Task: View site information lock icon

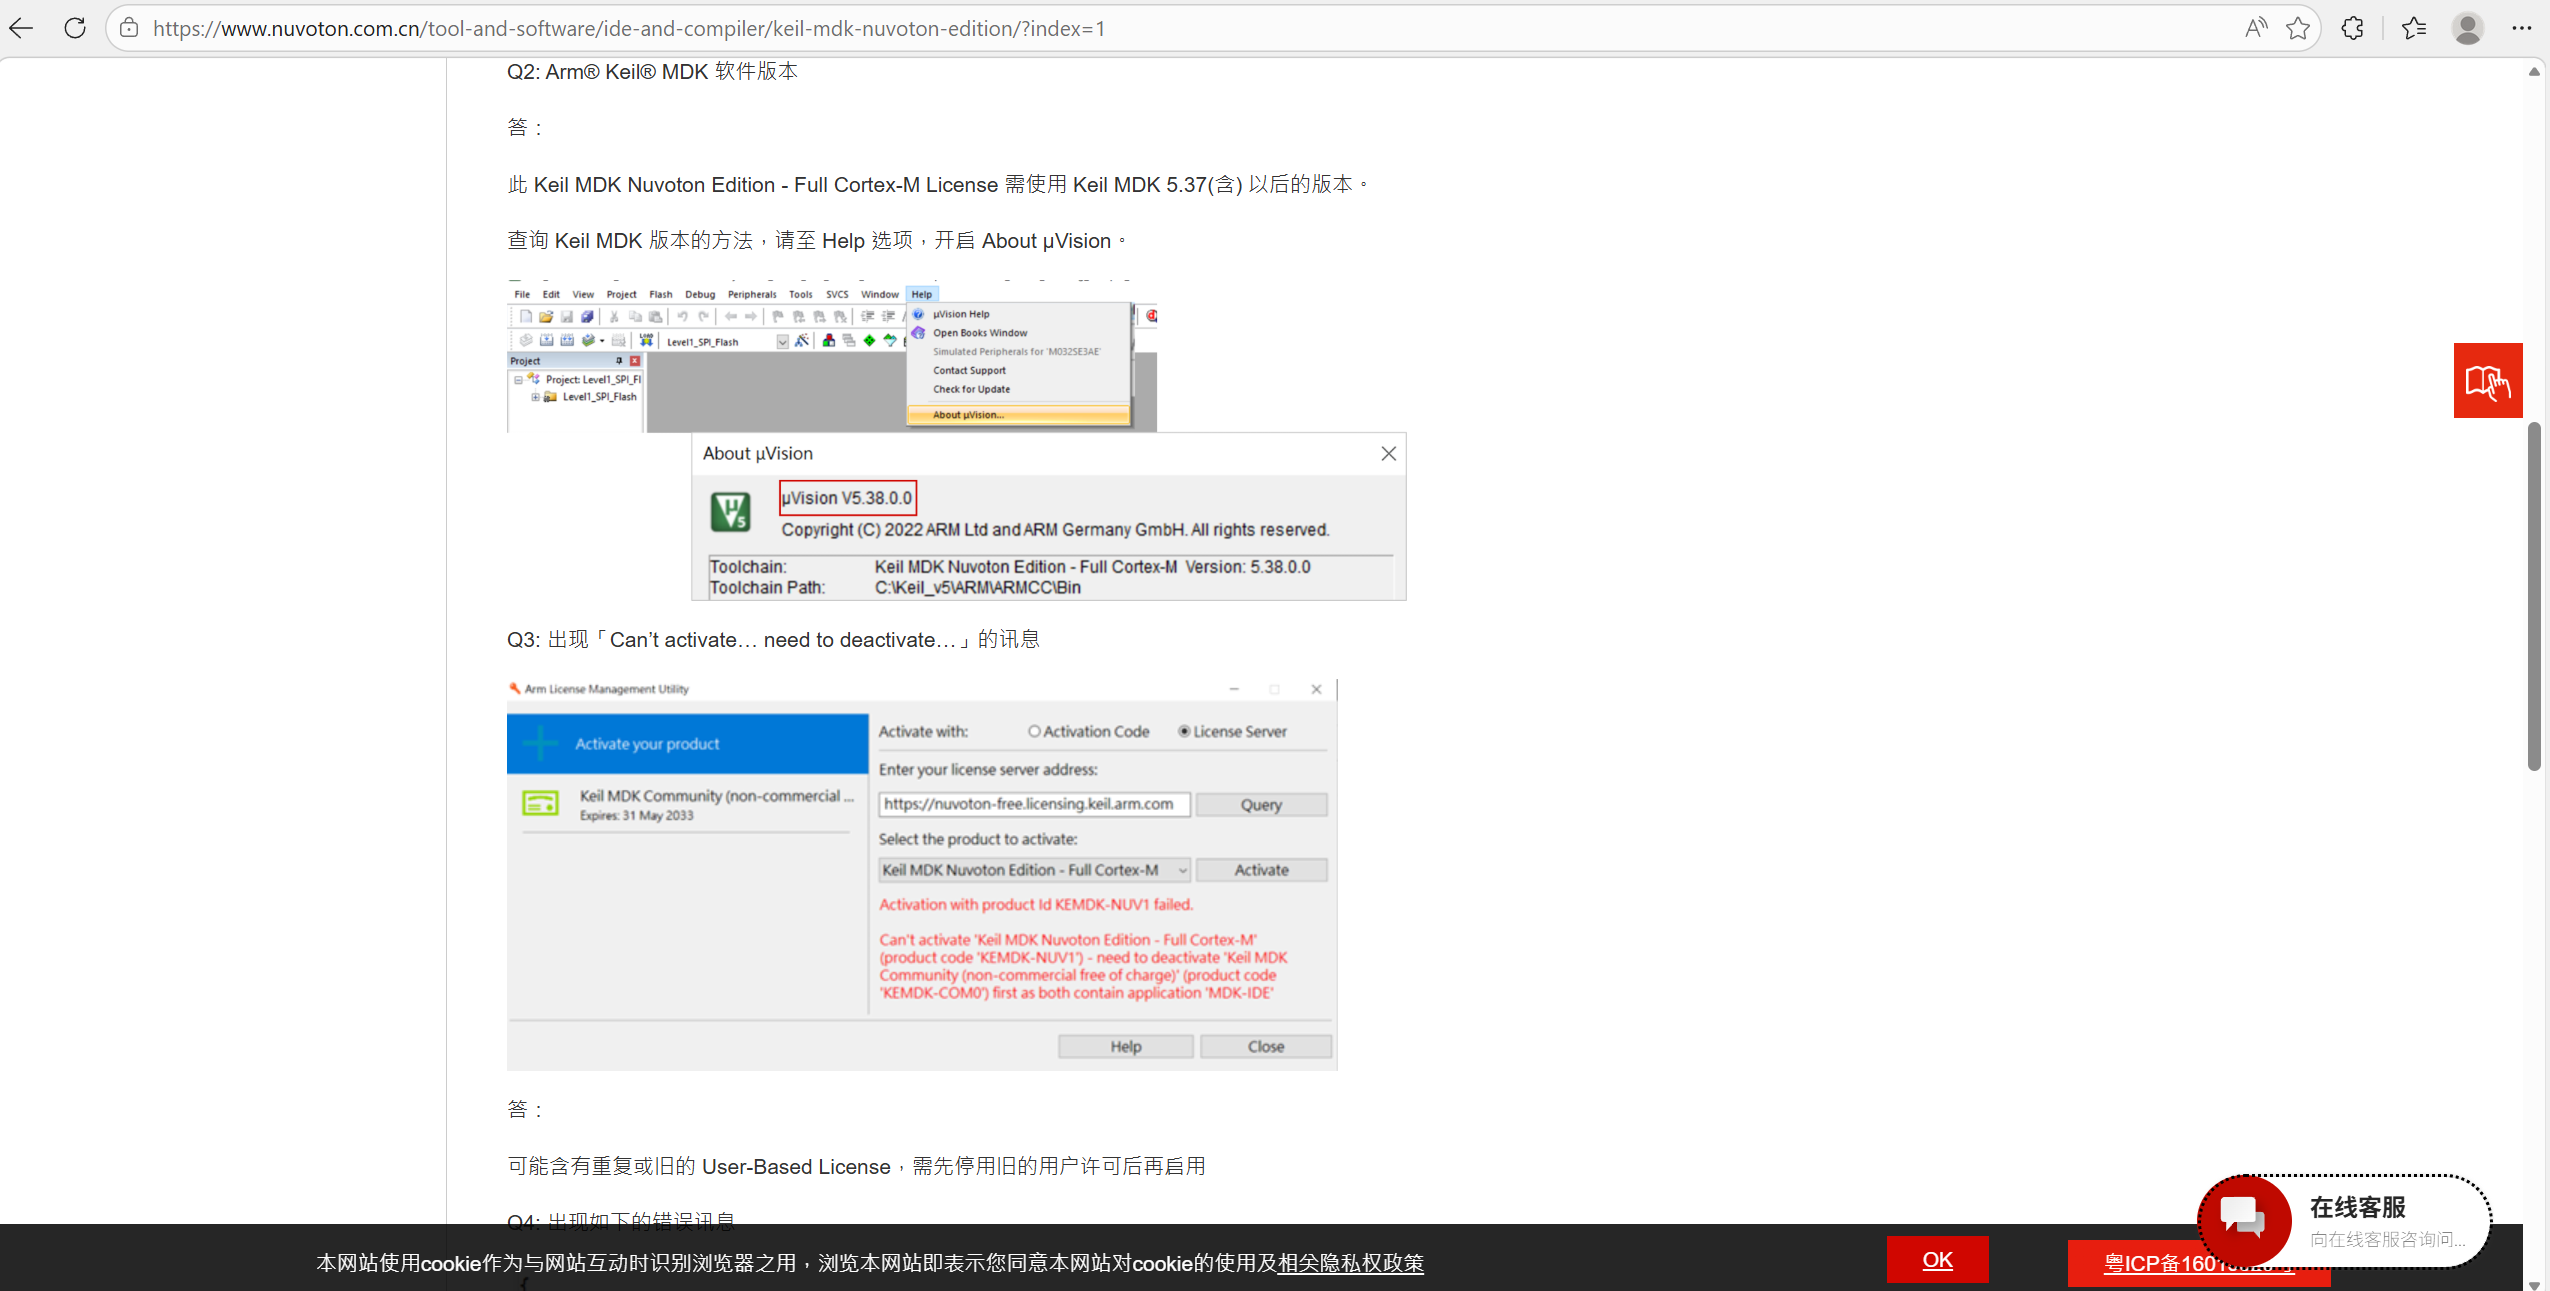Action: tap(129, 28)
